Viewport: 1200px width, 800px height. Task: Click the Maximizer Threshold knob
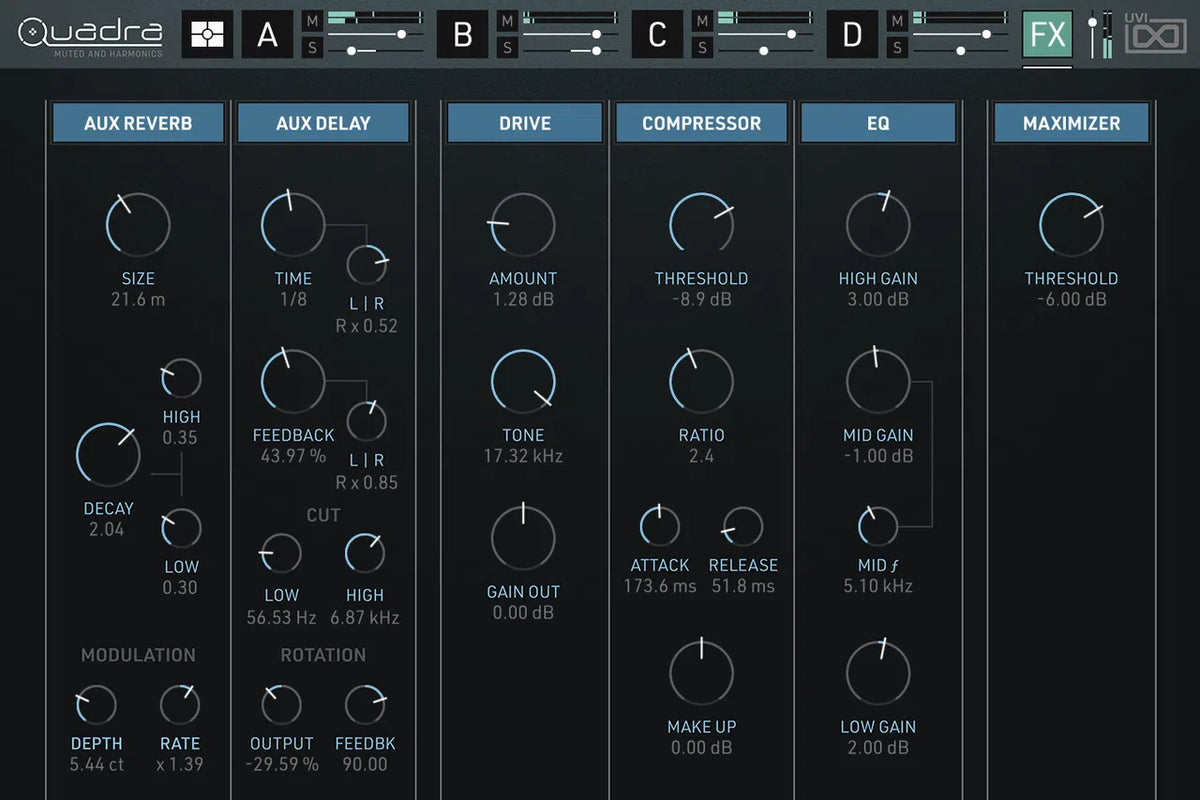pyautogui.click(x=1071, y=225)
